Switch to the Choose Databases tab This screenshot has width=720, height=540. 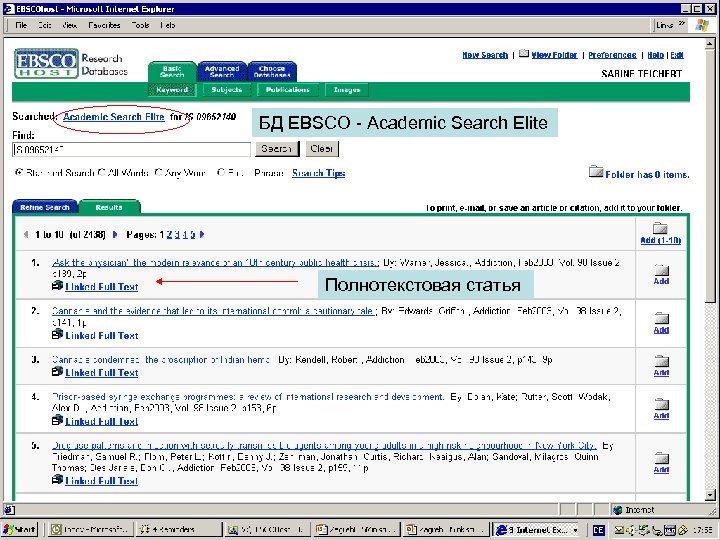[272, 72]
